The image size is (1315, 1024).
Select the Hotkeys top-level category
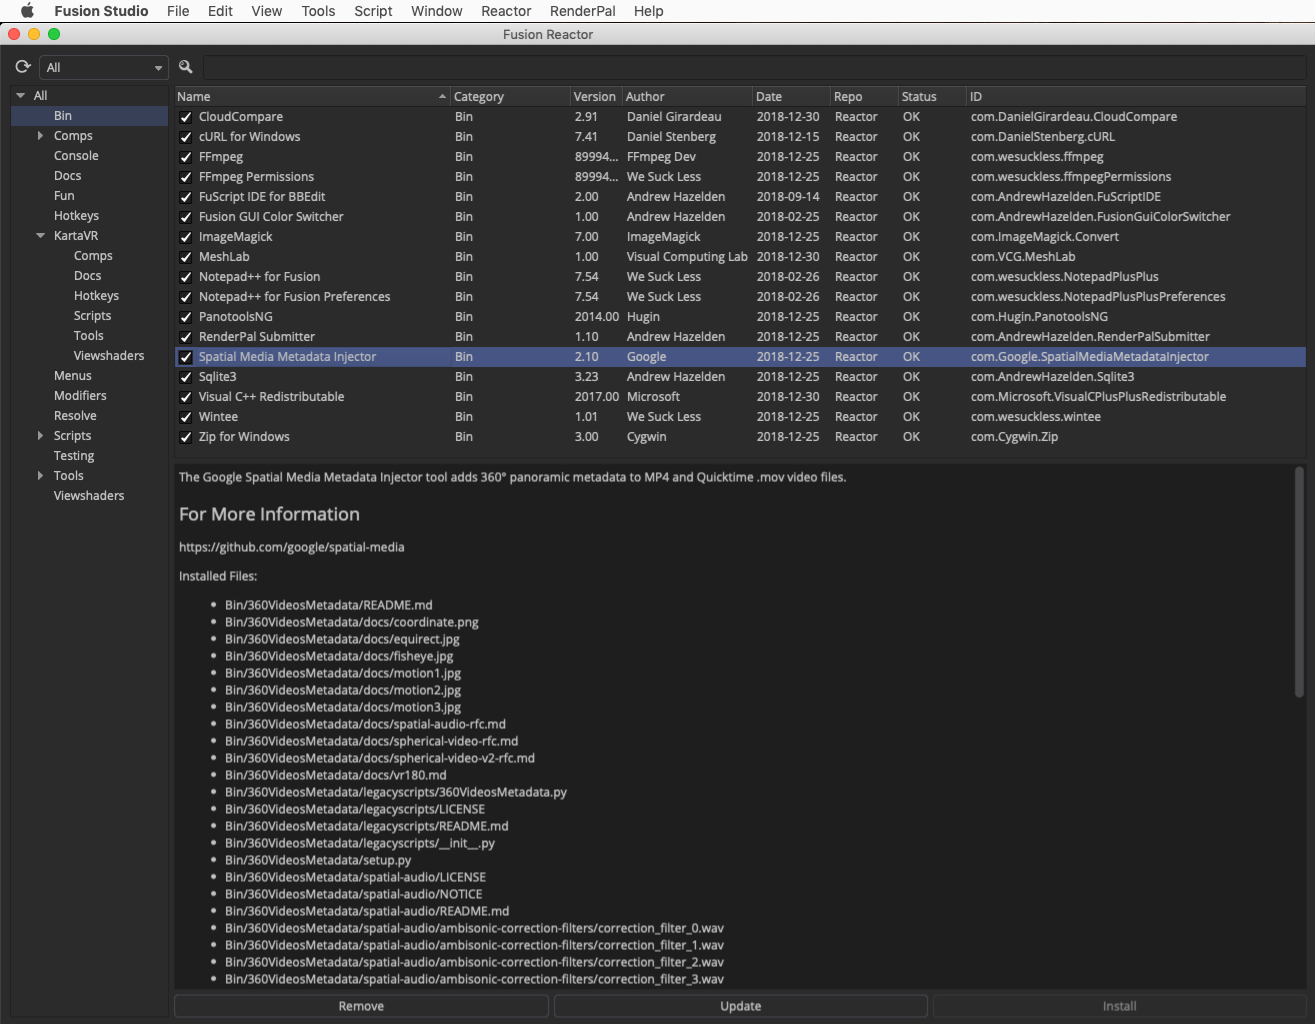coord(76,216)
